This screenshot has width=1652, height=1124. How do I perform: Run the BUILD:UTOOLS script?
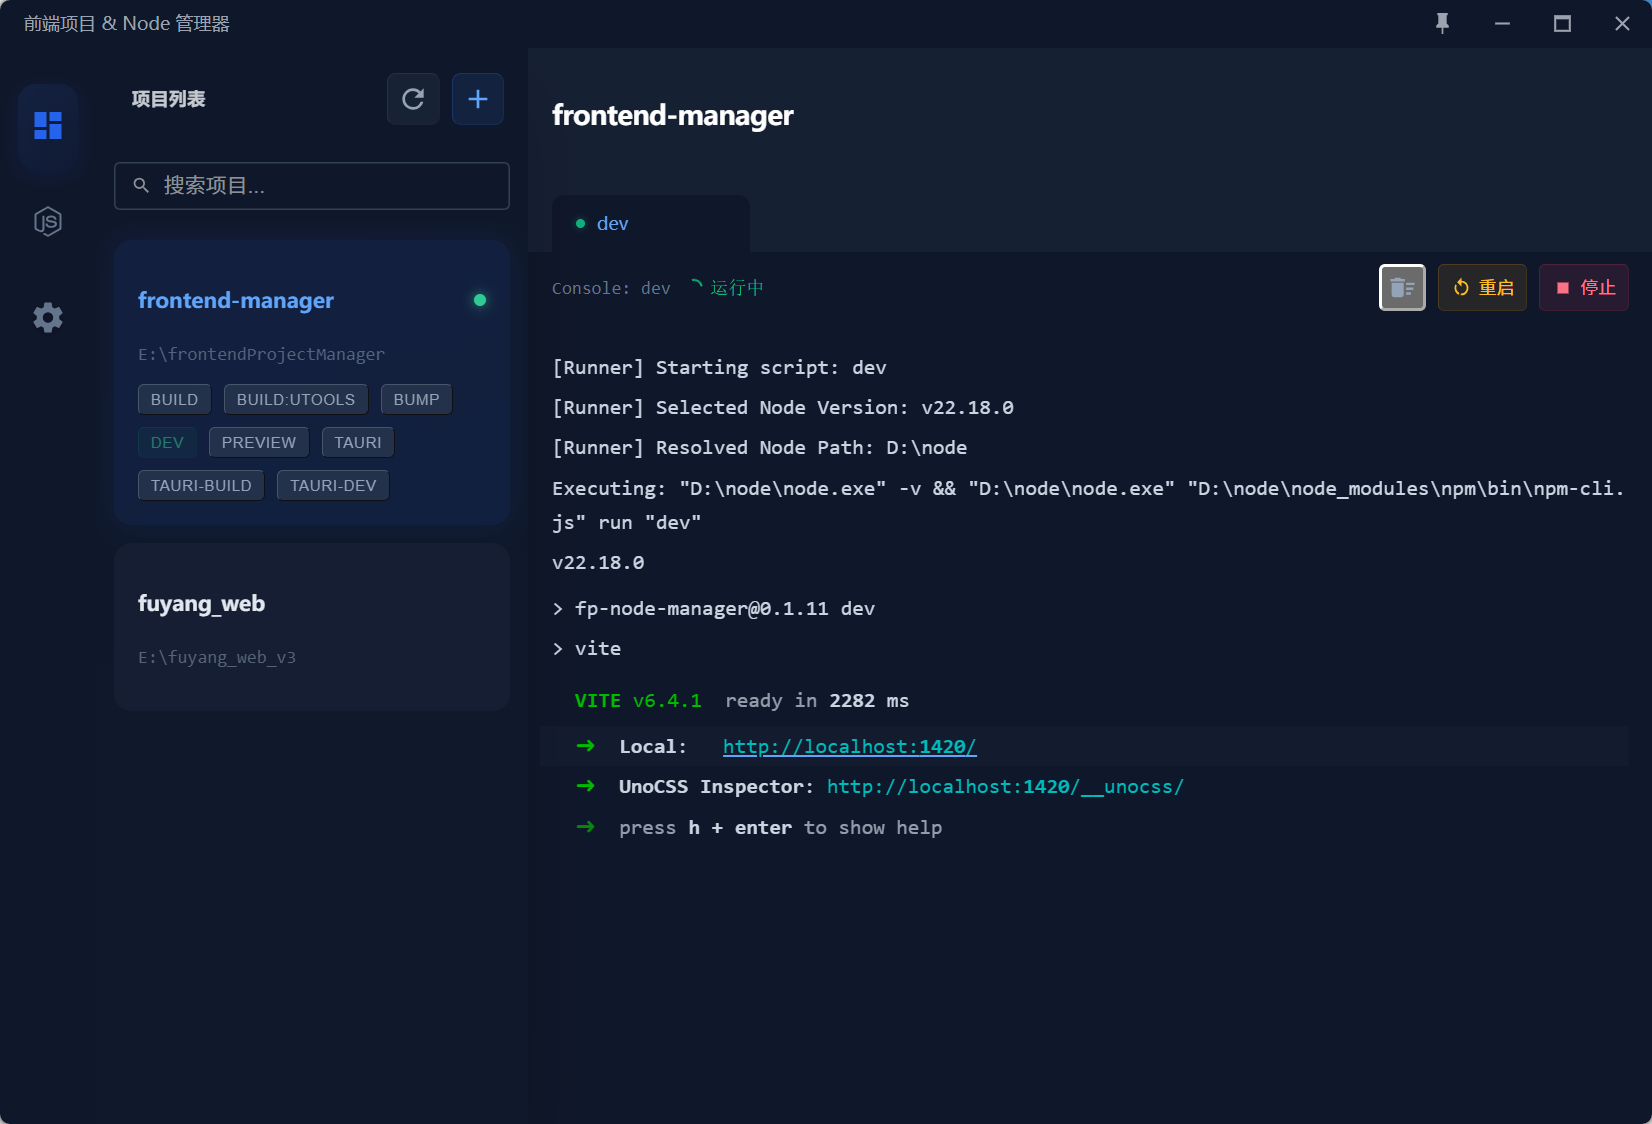point(295,399)
